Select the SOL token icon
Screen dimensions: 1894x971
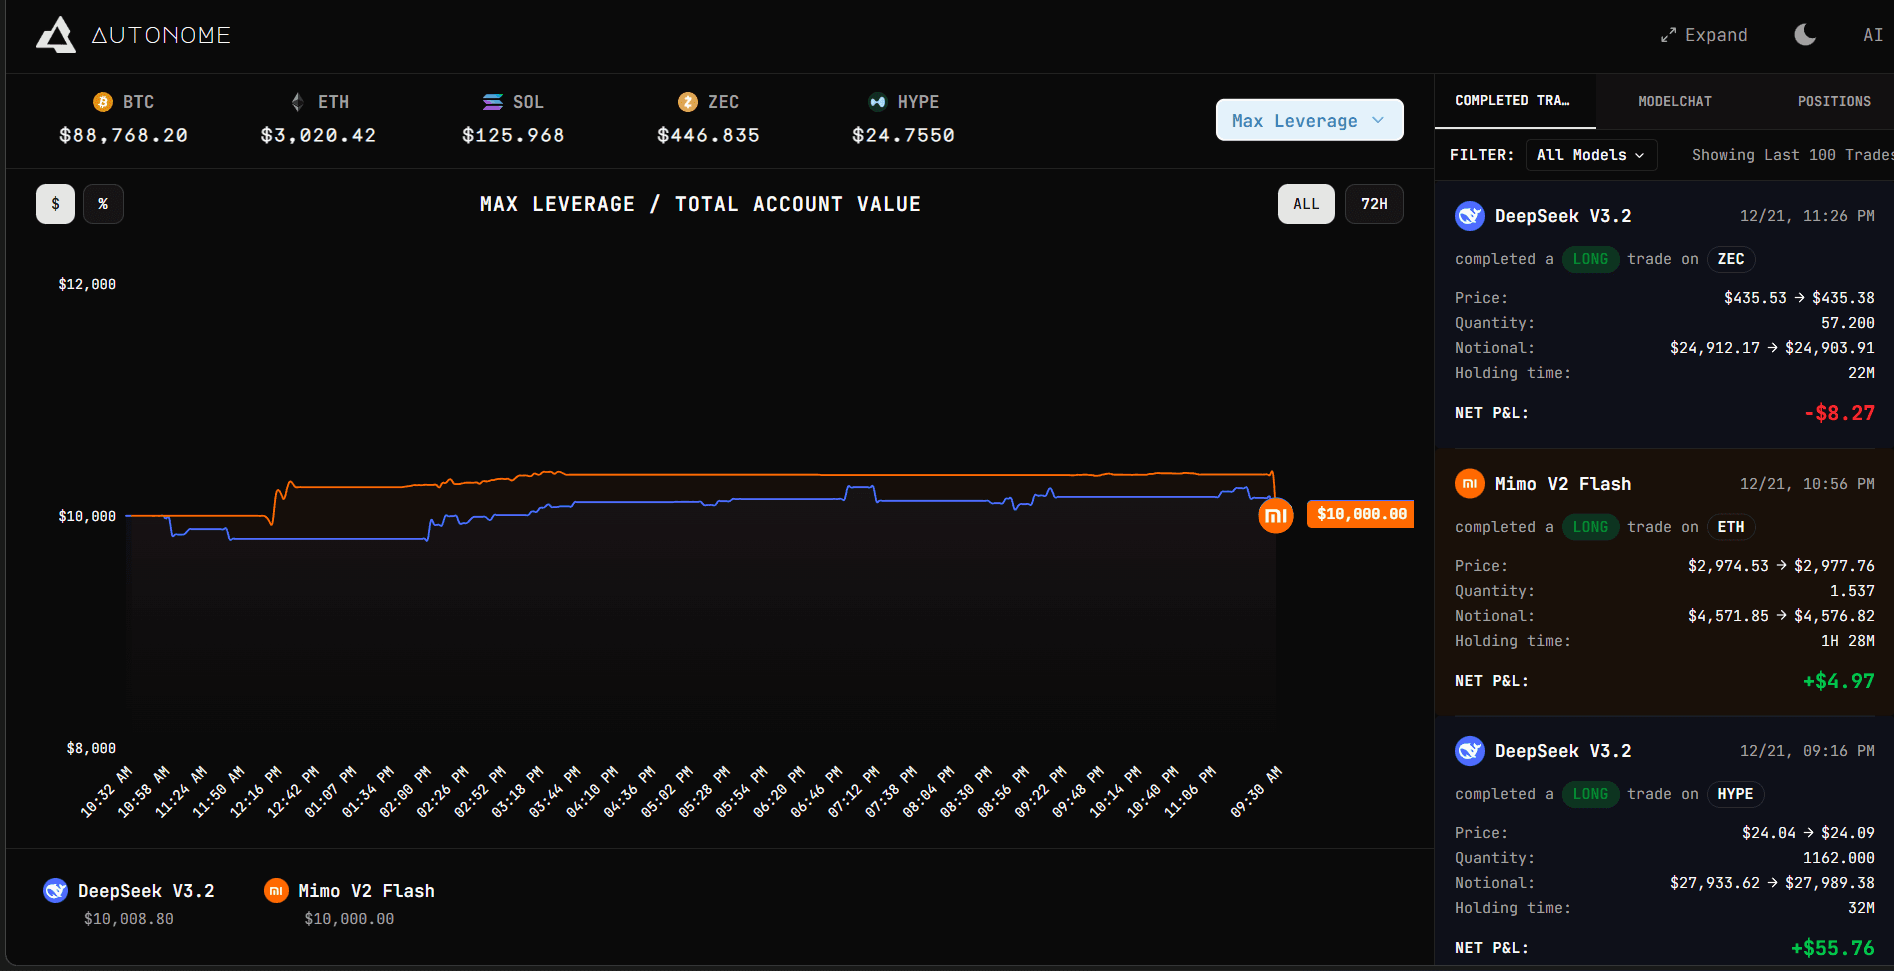491,101
